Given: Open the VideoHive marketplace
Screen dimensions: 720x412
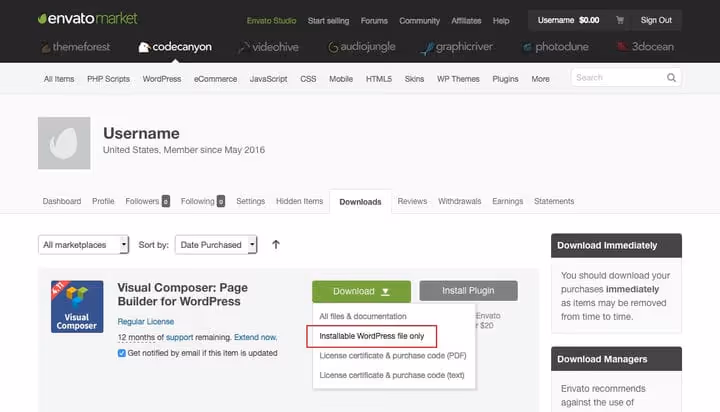Looking at the screenshot, I should point(269,47).
